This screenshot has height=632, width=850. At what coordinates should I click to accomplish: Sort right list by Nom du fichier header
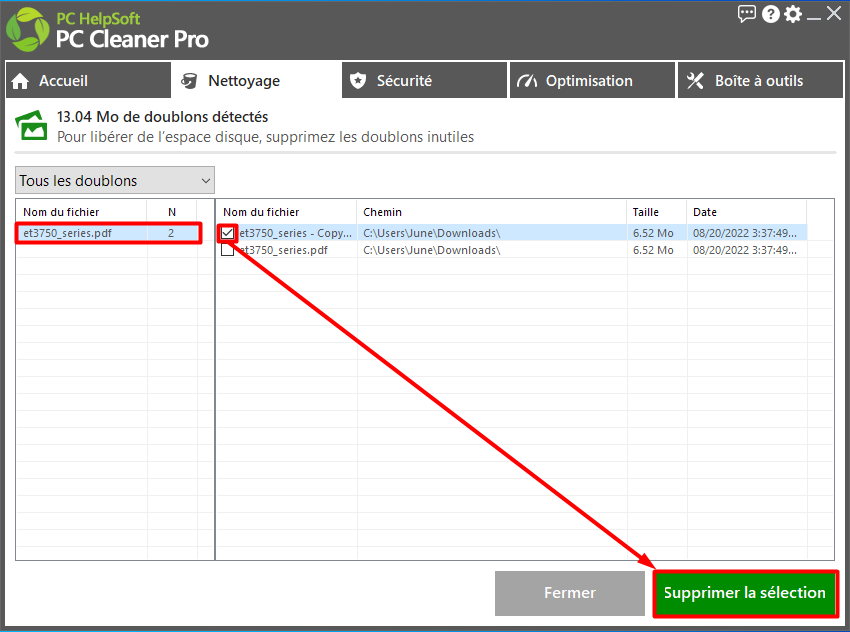pos(286,212)
